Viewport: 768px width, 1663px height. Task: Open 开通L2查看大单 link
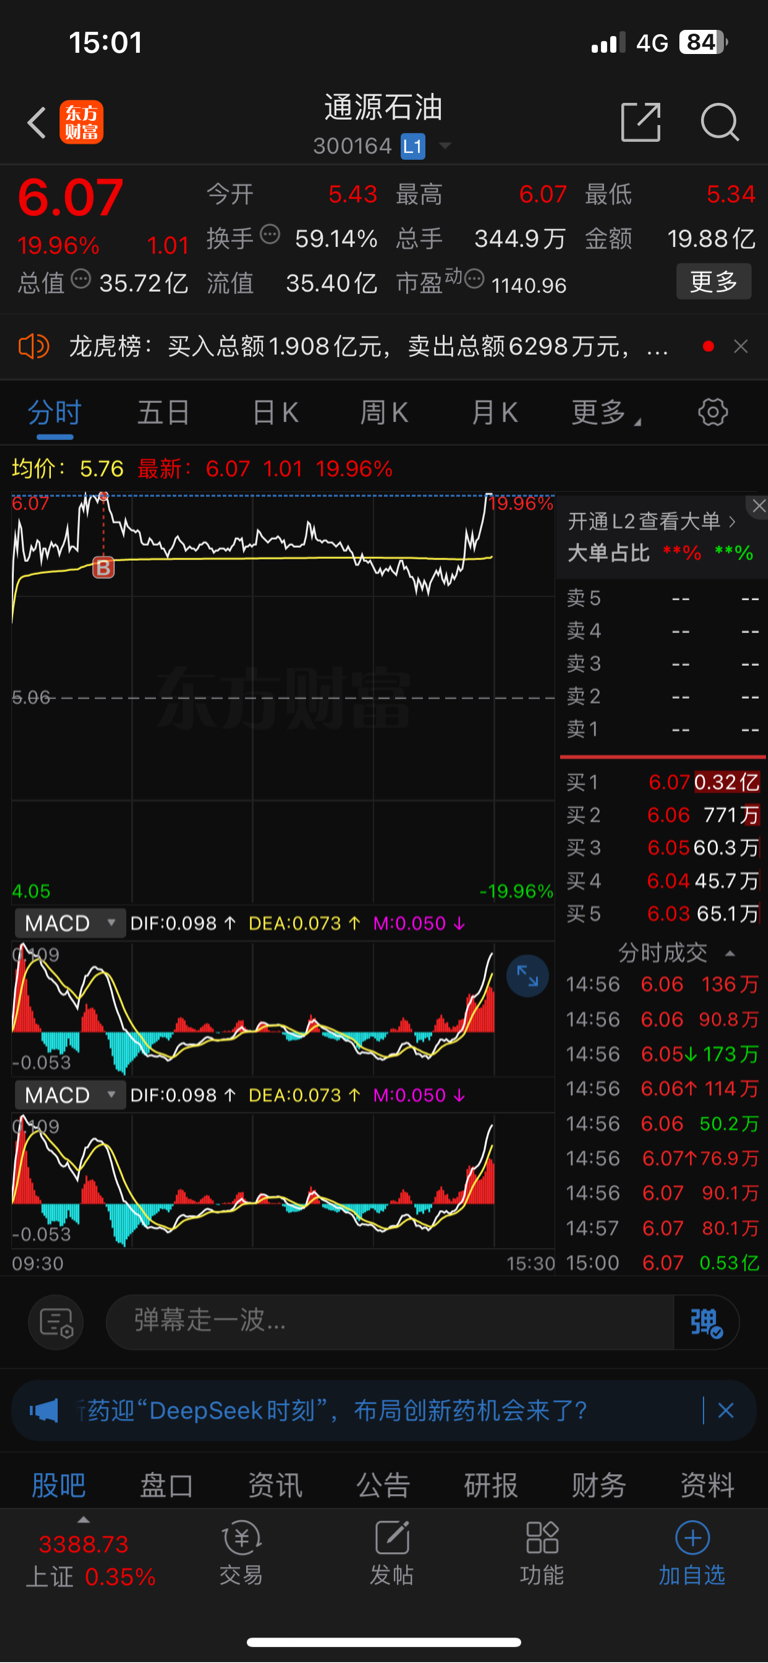coord(652,521)
